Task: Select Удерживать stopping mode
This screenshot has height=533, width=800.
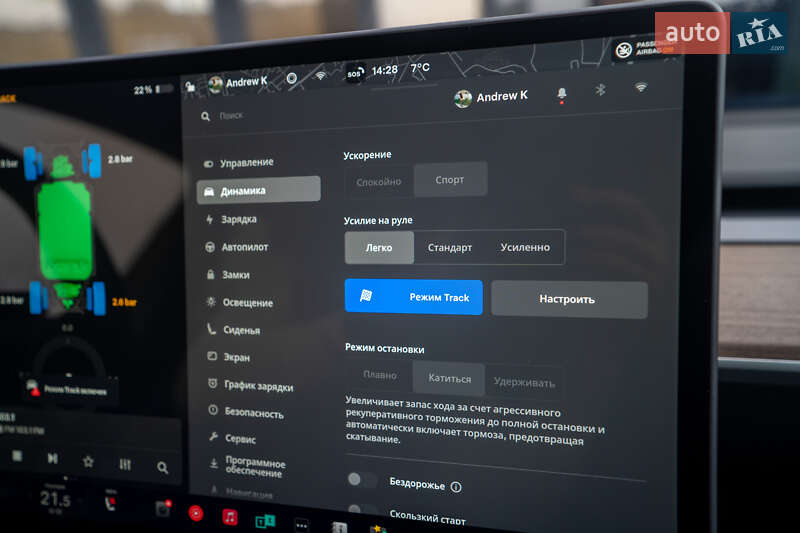Action: [524, 383]
